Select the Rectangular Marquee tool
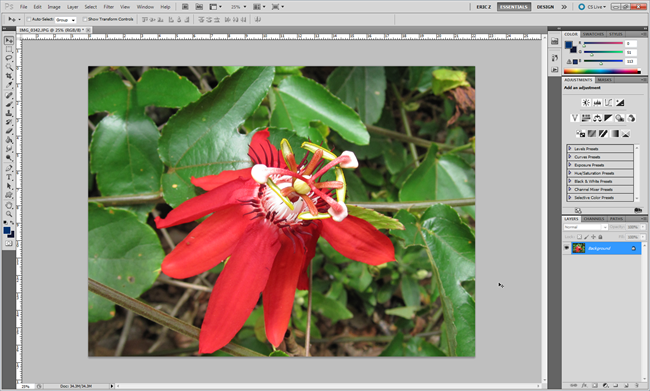The width and height of the screenshot is (650, 391). click(9, 49)
